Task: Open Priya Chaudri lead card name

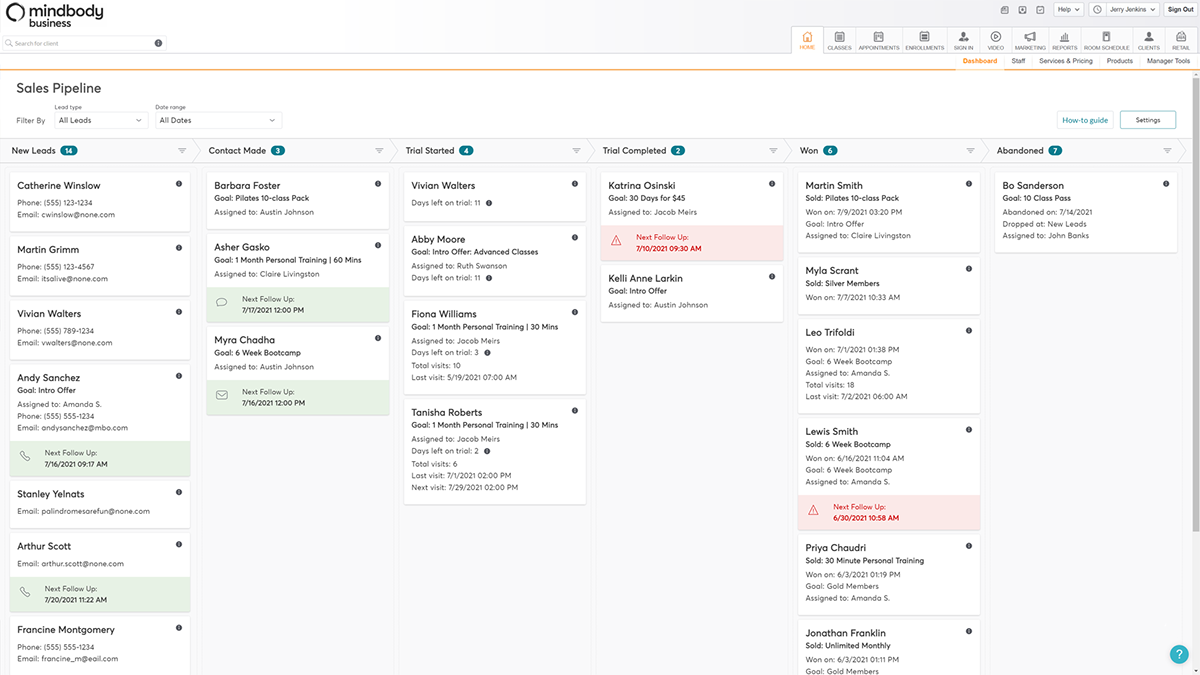Action: click(x=835, y=548)
